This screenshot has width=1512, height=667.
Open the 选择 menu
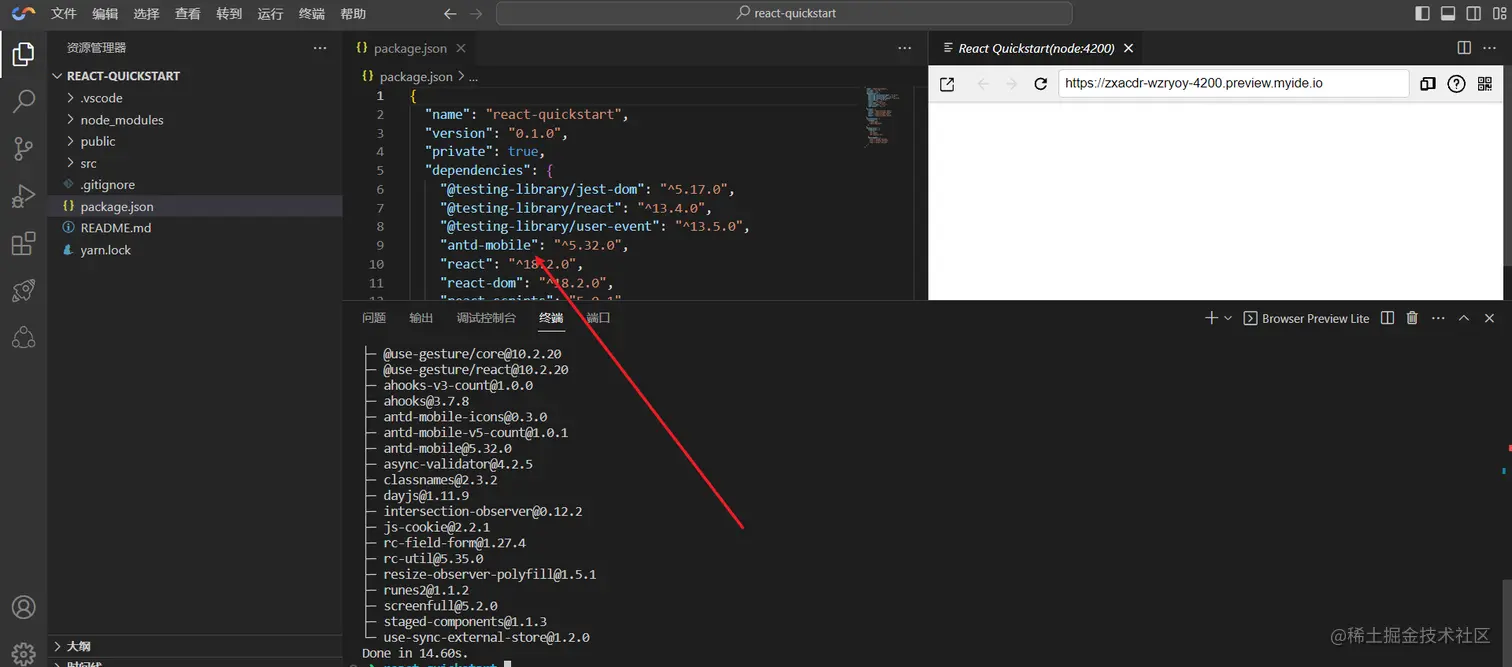(146, 14)
